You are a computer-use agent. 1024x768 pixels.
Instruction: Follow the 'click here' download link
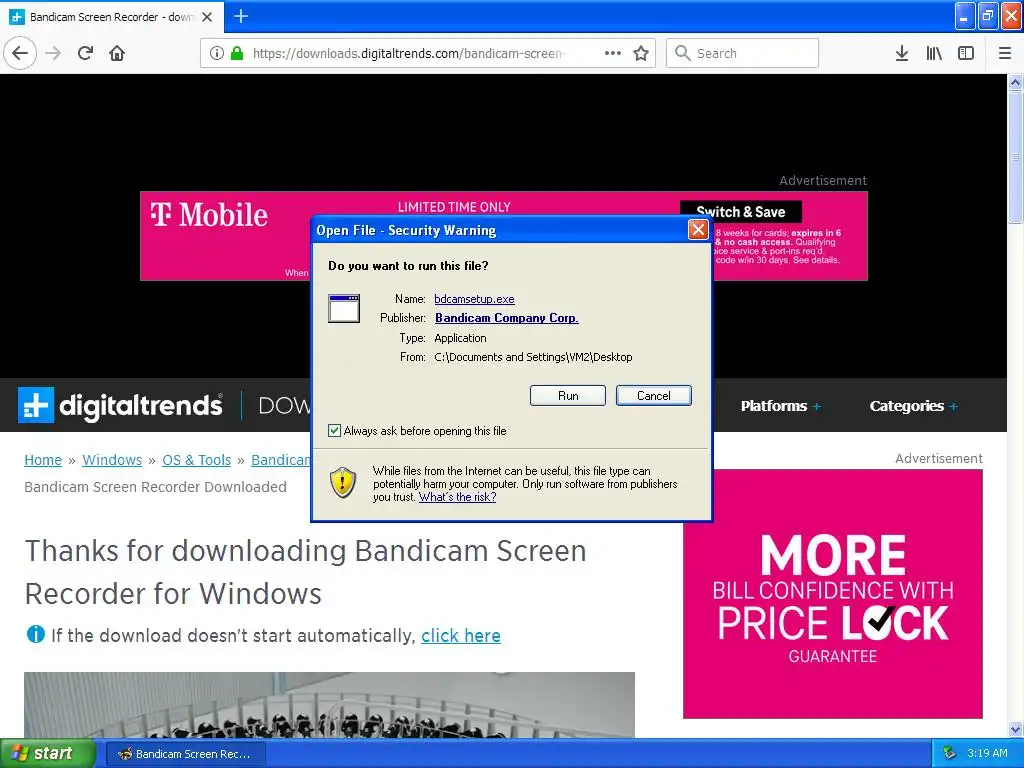pos(461,635)
